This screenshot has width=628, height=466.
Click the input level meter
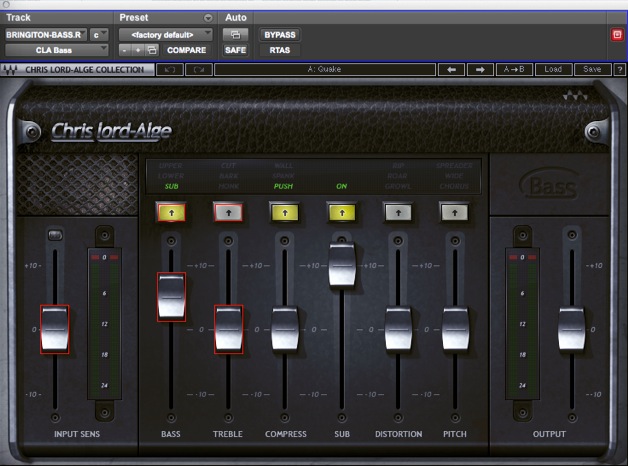tap(105, 323)
